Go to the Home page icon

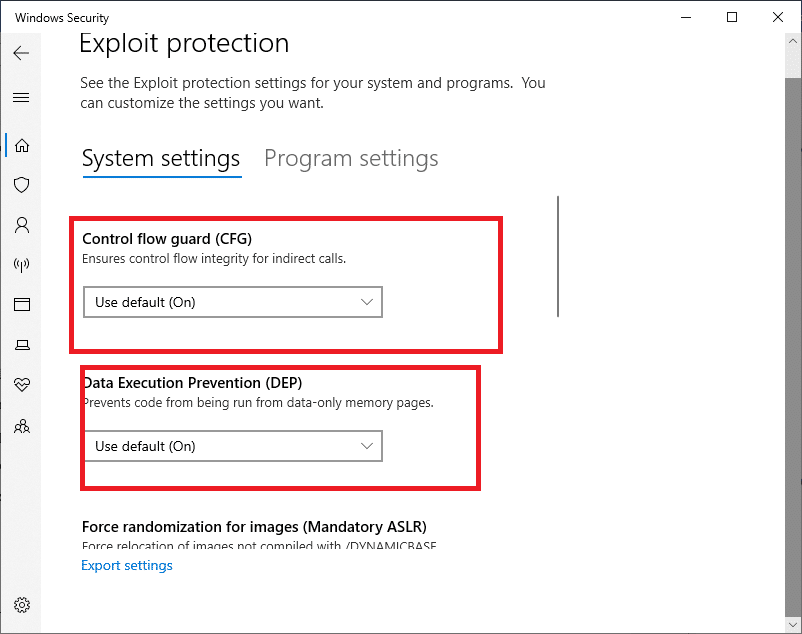(22, 146)
